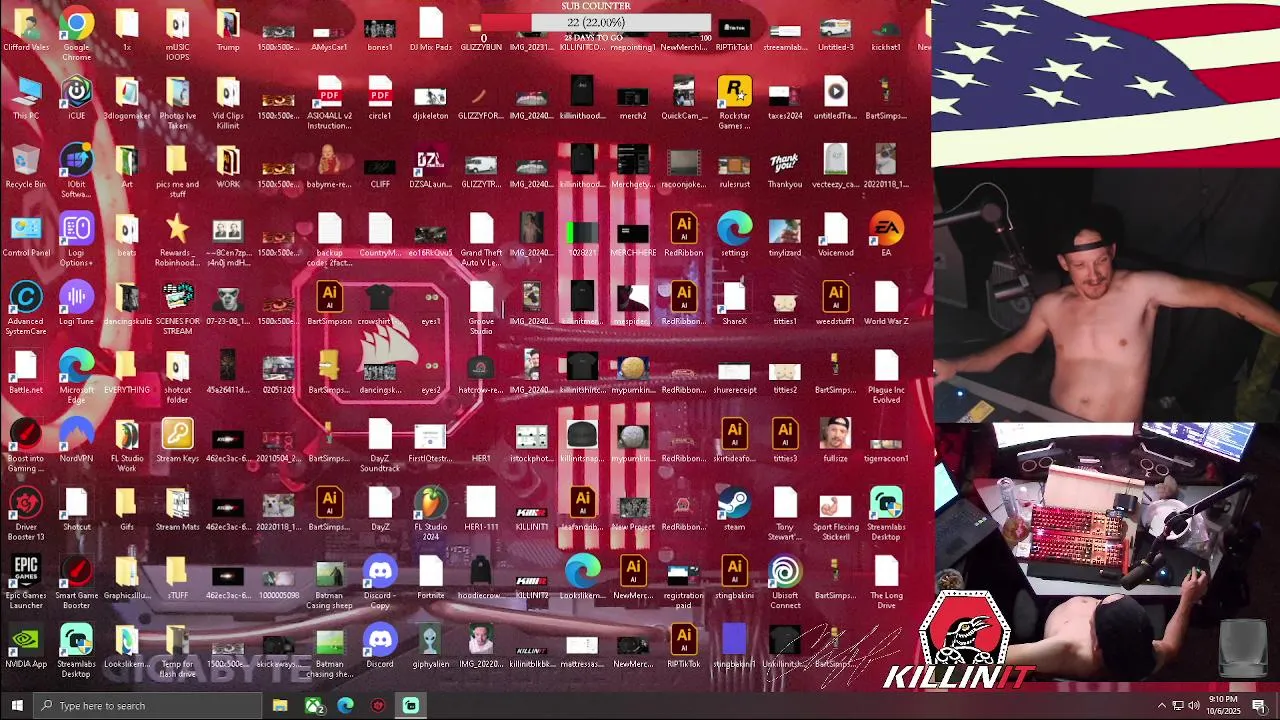Open the Driver Booster 13 icon
The width and height of the screenshot is (1280, 720).
pos(25,503)
